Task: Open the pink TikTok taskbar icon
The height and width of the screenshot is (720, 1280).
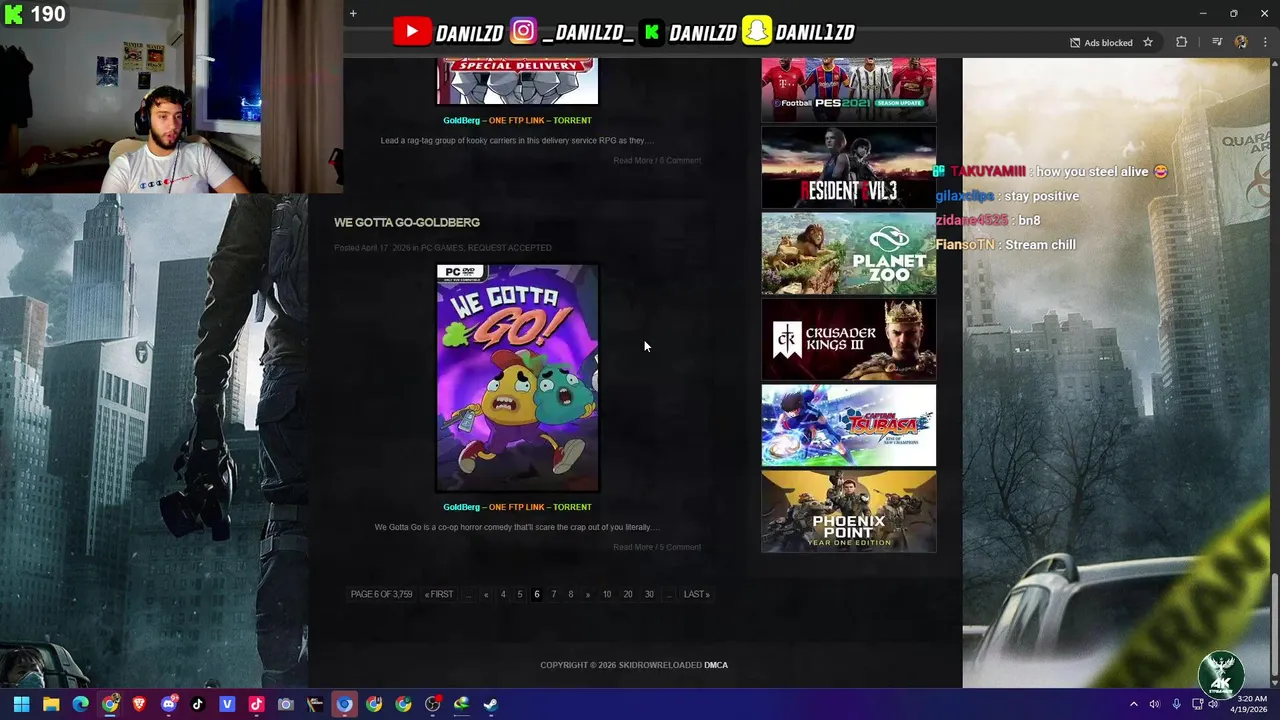Action: coord(256,704)
